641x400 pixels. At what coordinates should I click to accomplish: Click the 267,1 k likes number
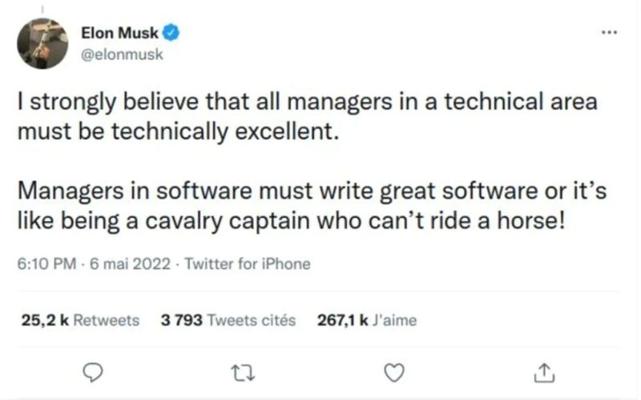[342, 320]
